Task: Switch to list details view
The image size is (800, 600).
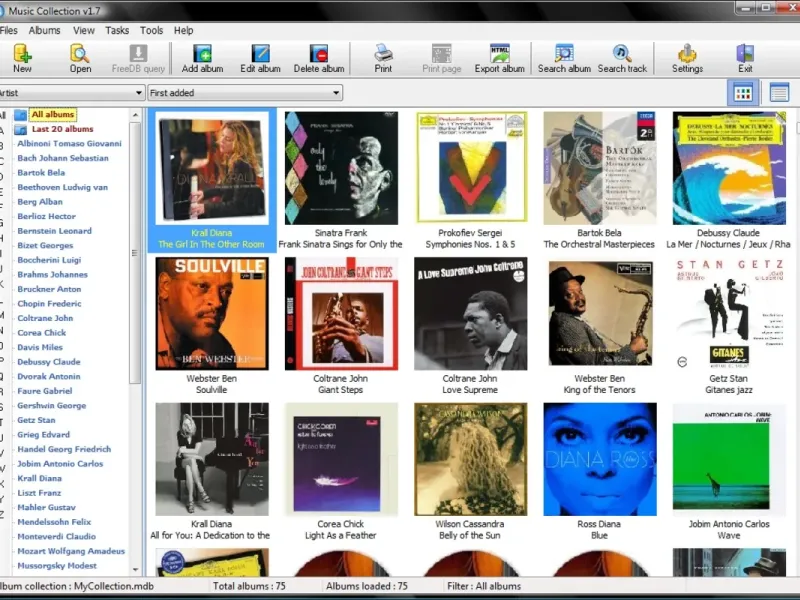Action: click(x=779, y=93)
